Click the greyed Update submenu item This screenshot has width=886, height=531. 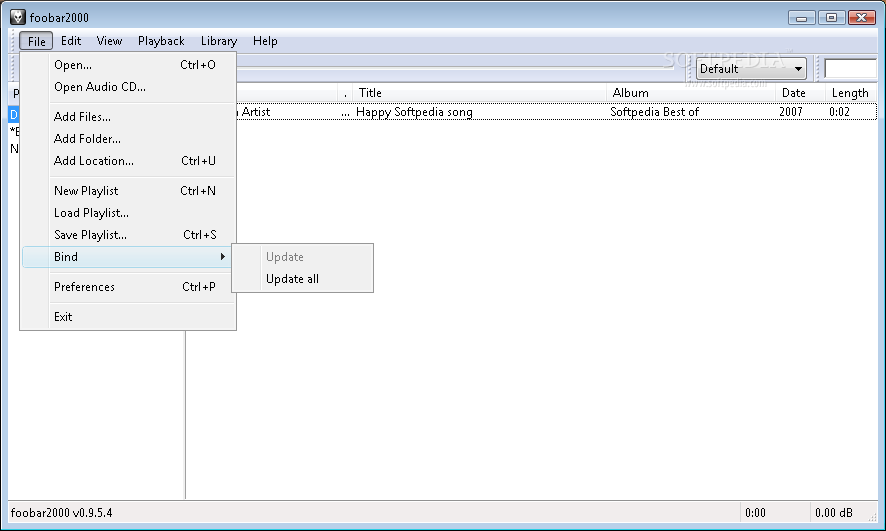click(303, 257)
